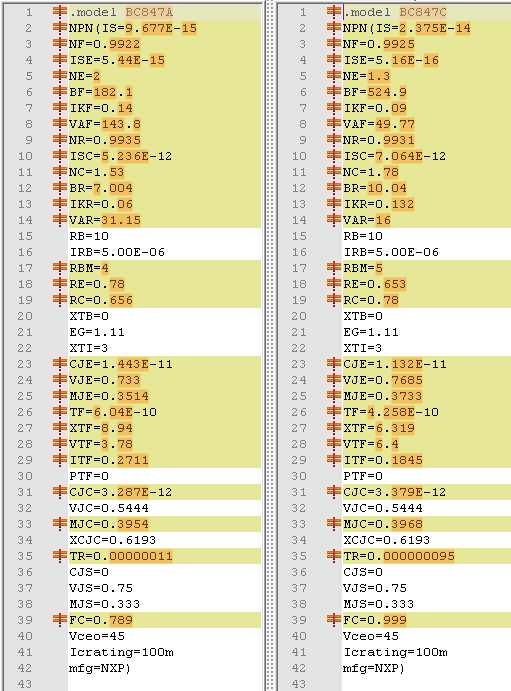Click change marker next to TF=6.04E-10

pos(60,412)
